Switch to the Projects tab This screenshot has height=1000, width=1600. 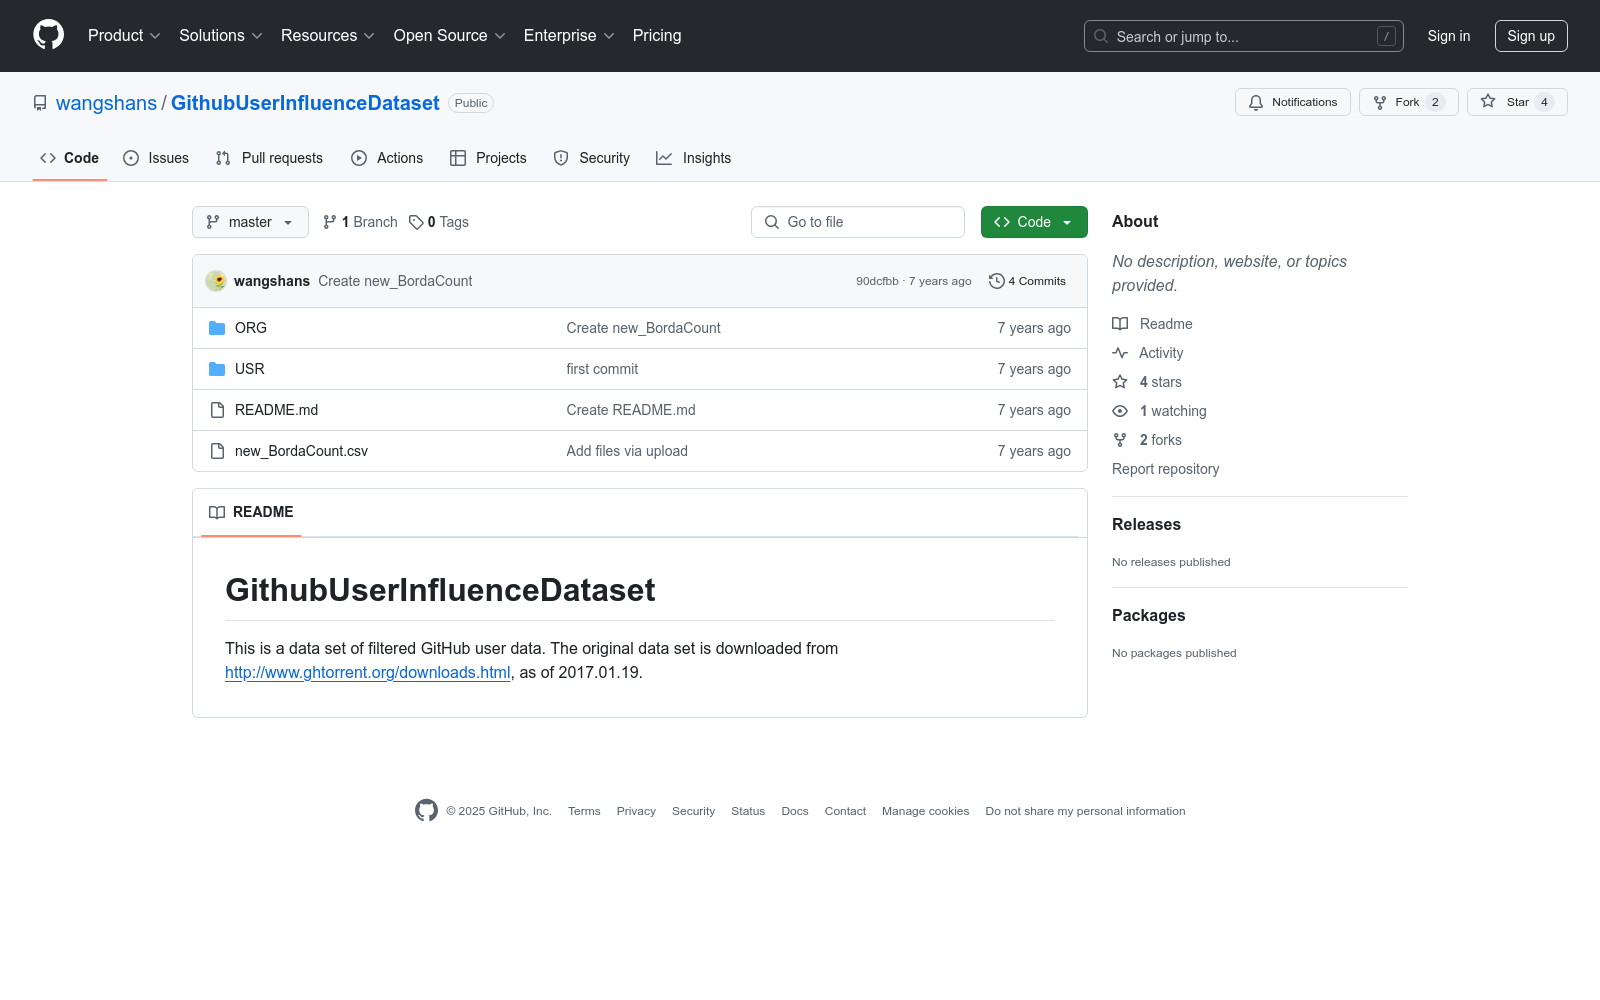tap(488, 158)
